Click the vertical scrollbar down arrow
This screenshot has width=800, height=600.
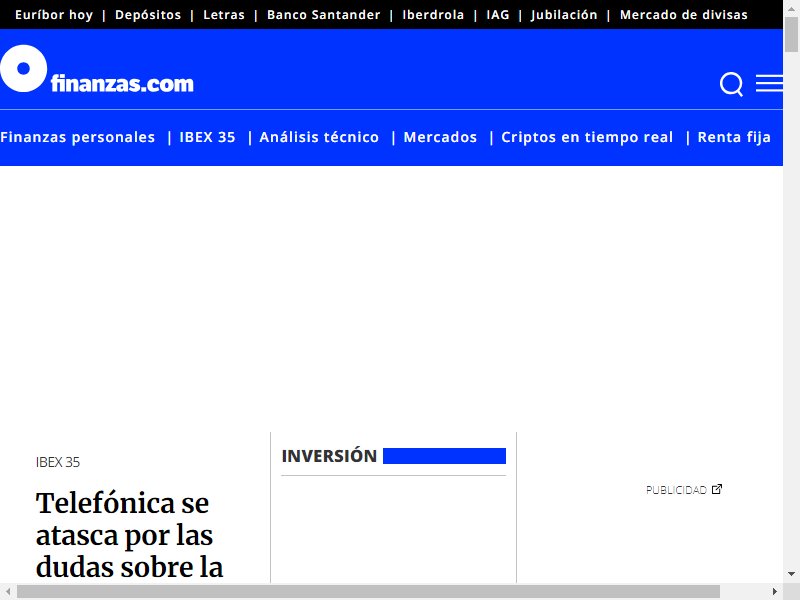[791, 574]
